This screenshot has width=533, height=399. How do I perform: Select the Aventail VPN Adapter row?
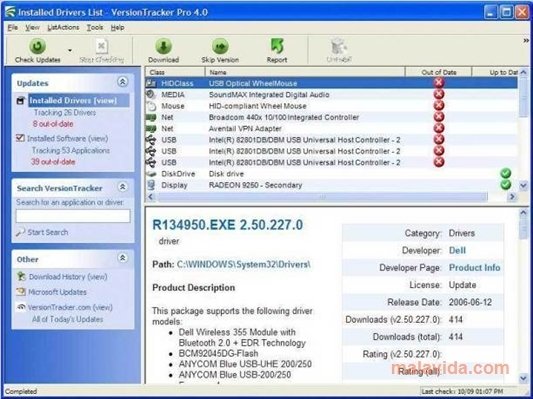331,128
